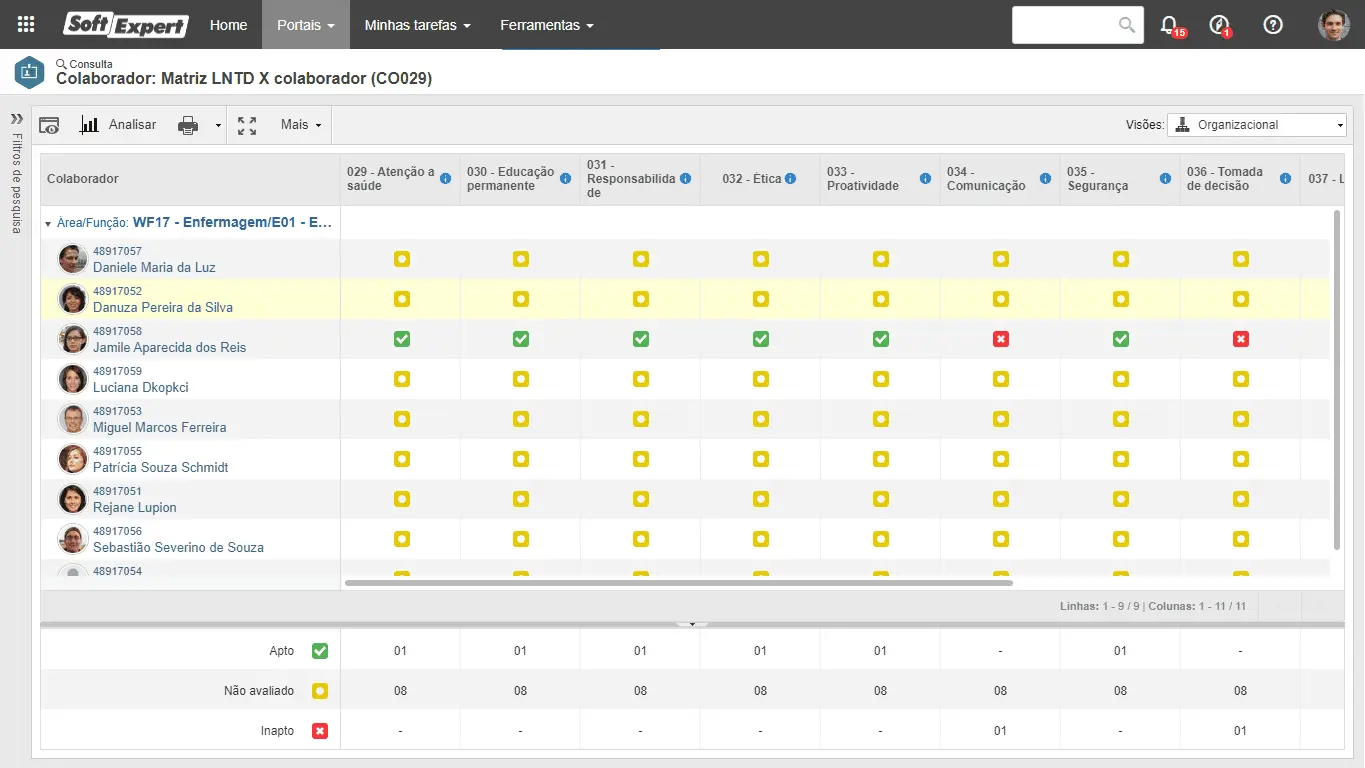
Task: Click the Colaborador column header
Action: tap(190, 179)
